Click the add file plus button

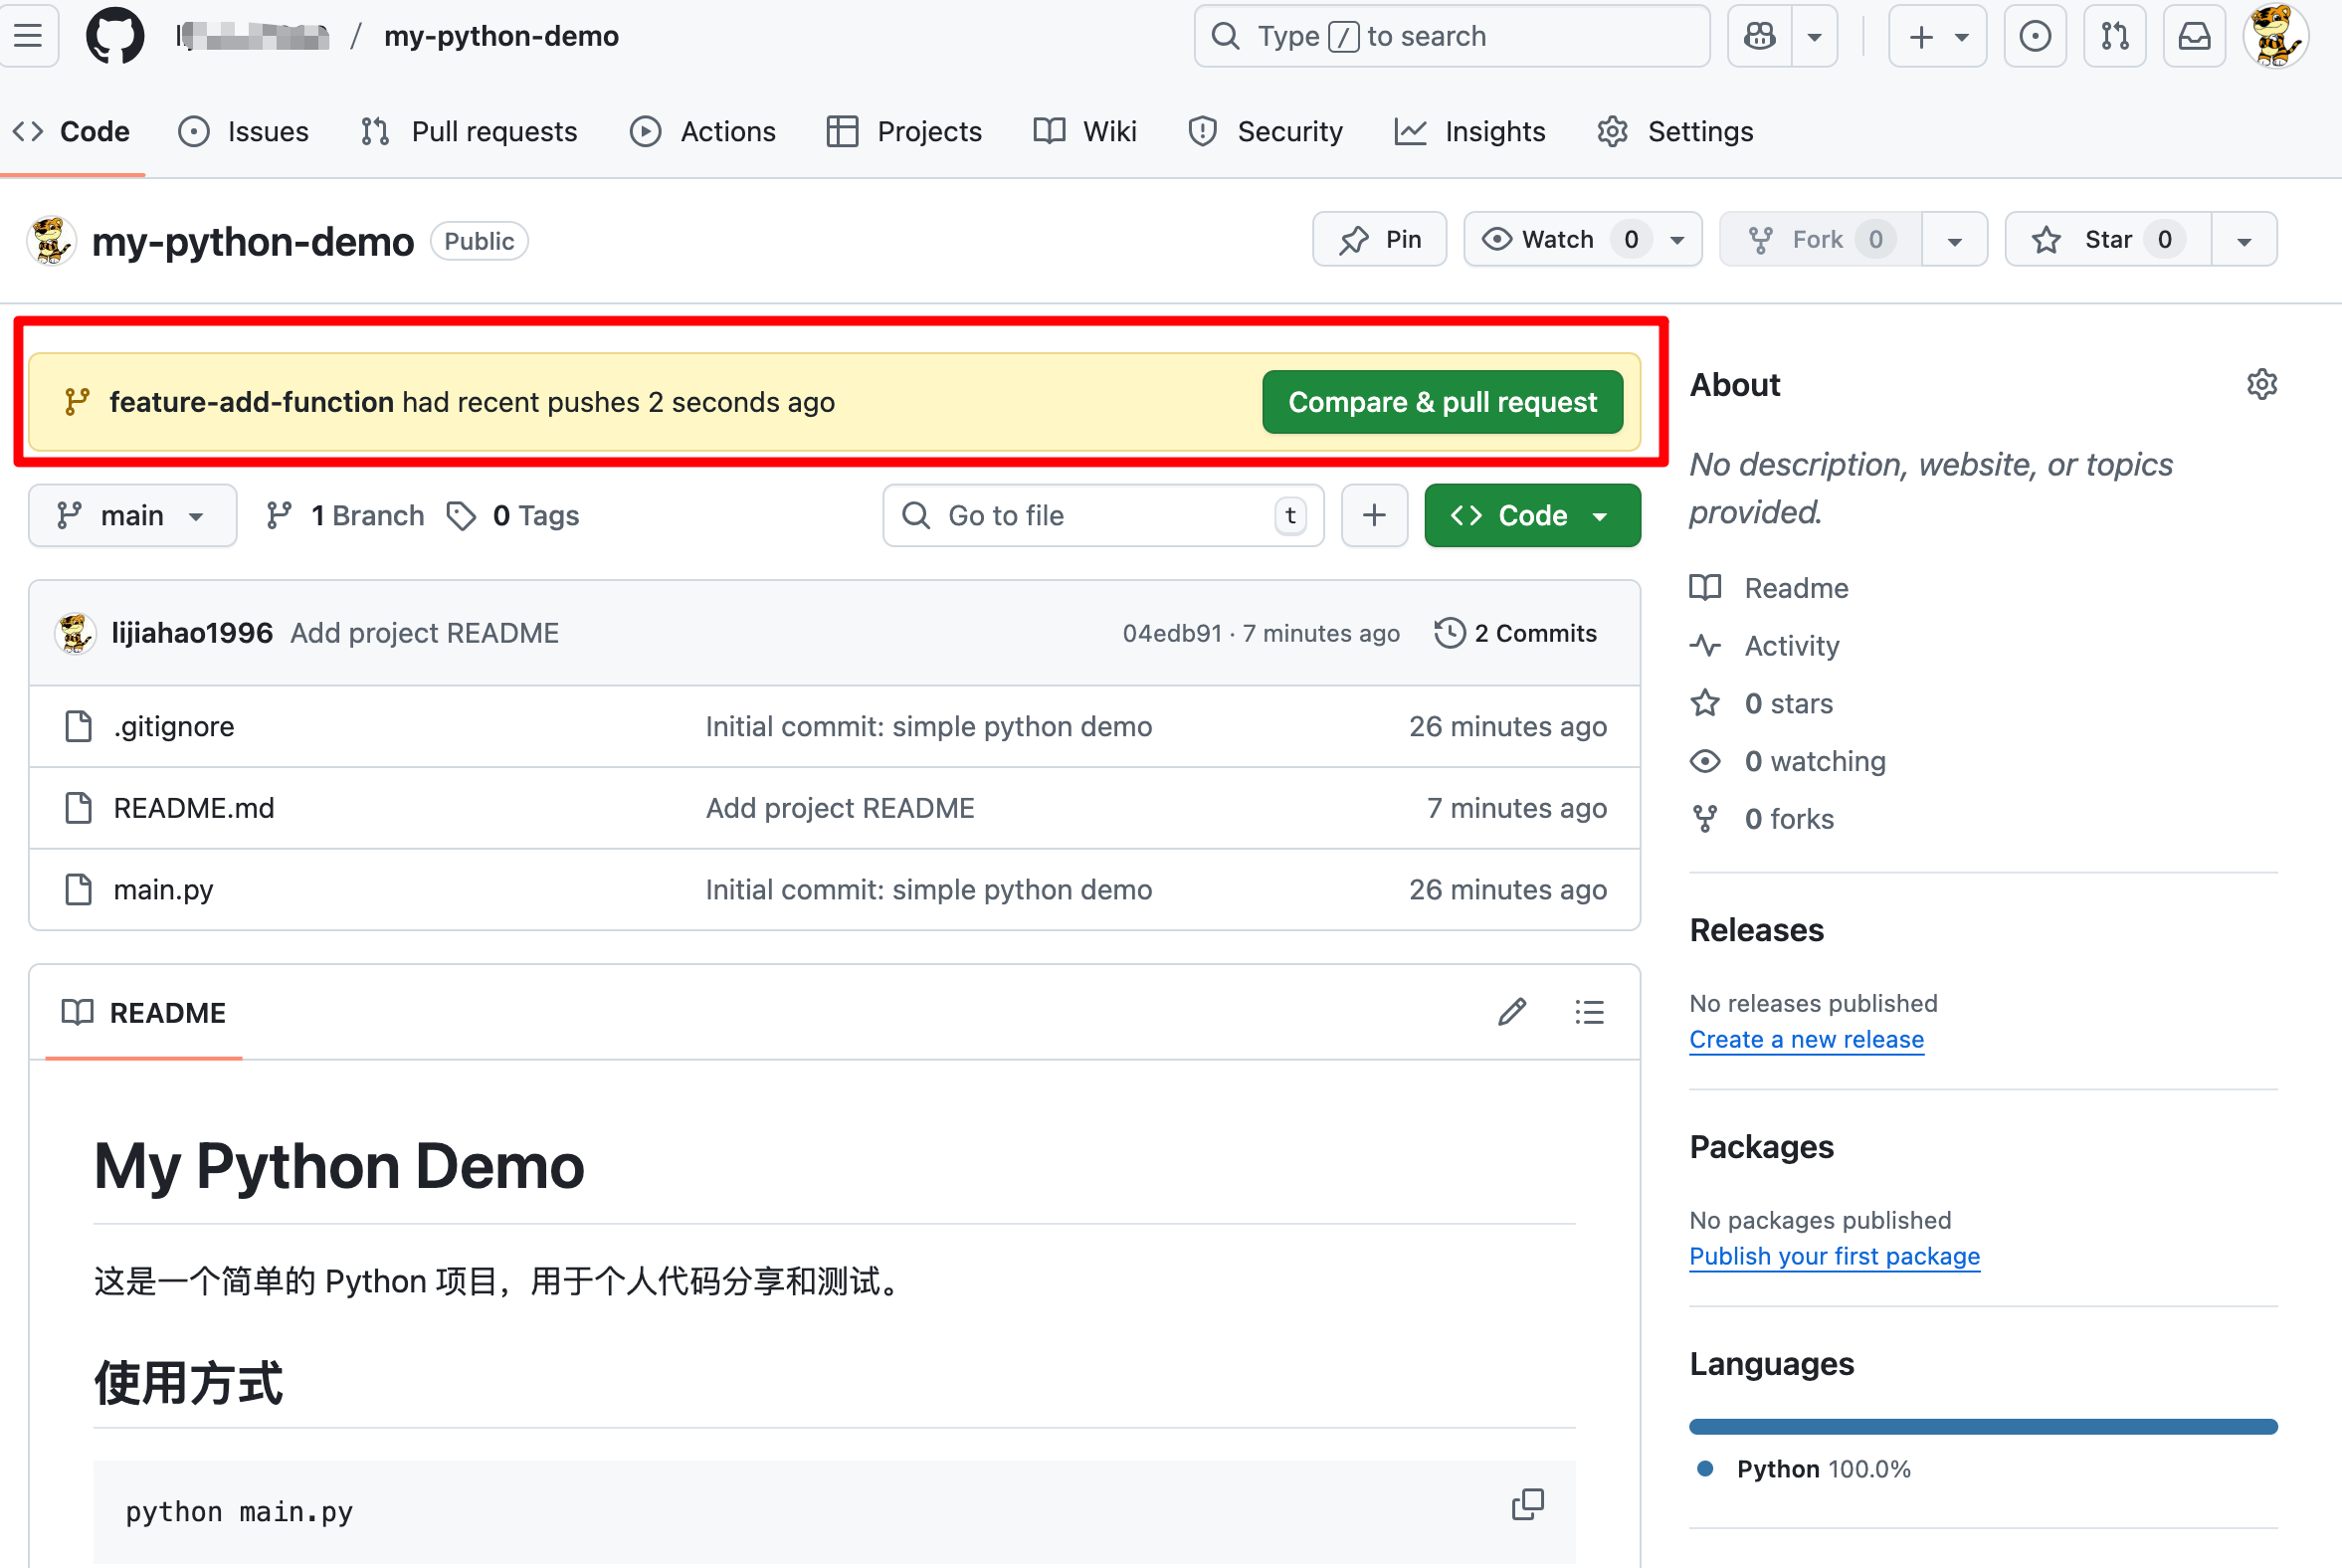pos(1374,516)
